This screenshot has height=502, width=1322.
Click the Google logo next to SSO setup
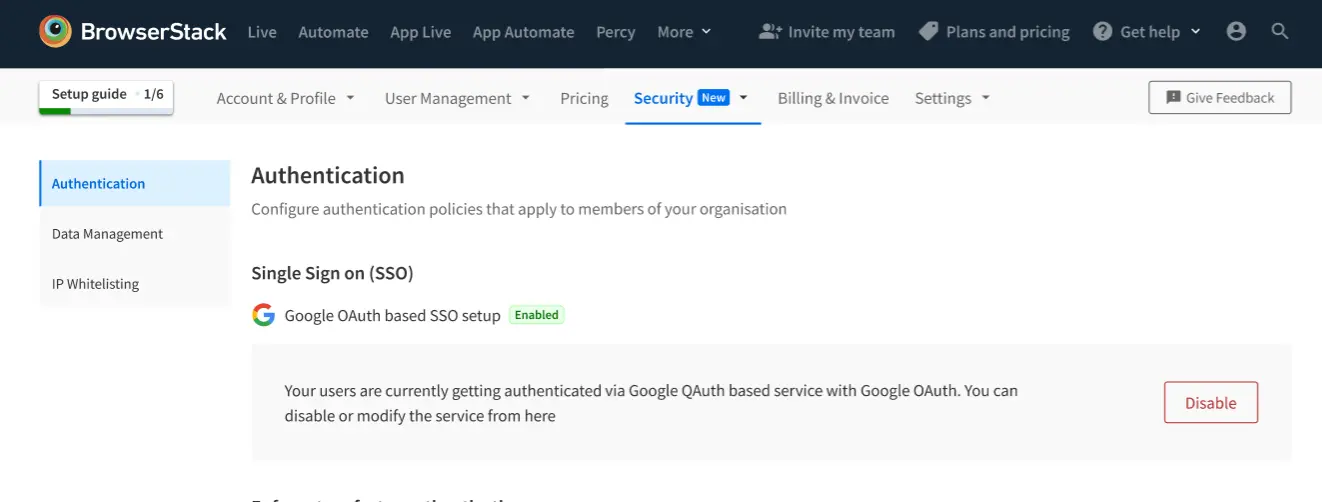coord(263,315)
